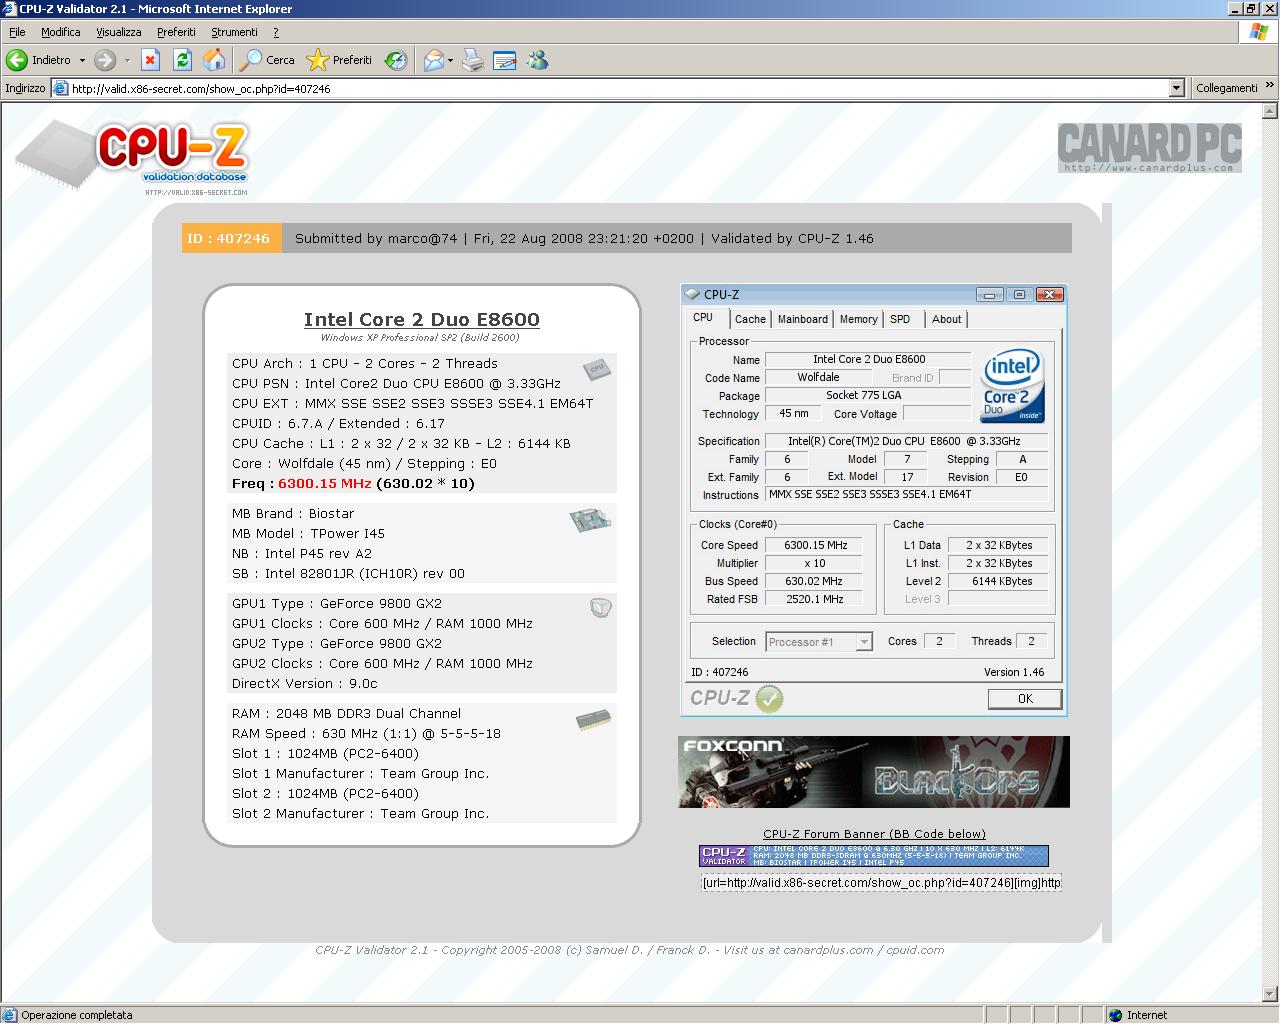Click the address bar URL field
The width and height of the screenshot is (1280, 1024).
(x=610, y=88)
